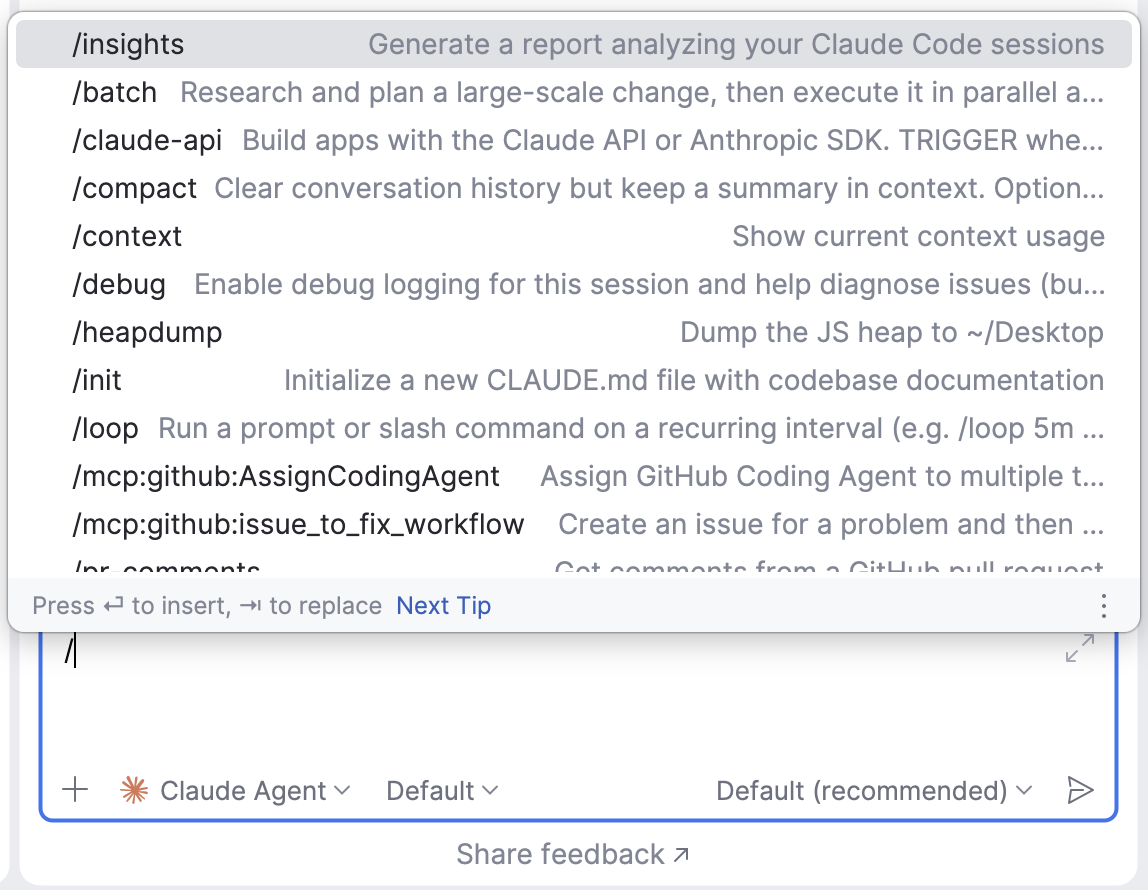Select the /insights command

tap(128, 45)
